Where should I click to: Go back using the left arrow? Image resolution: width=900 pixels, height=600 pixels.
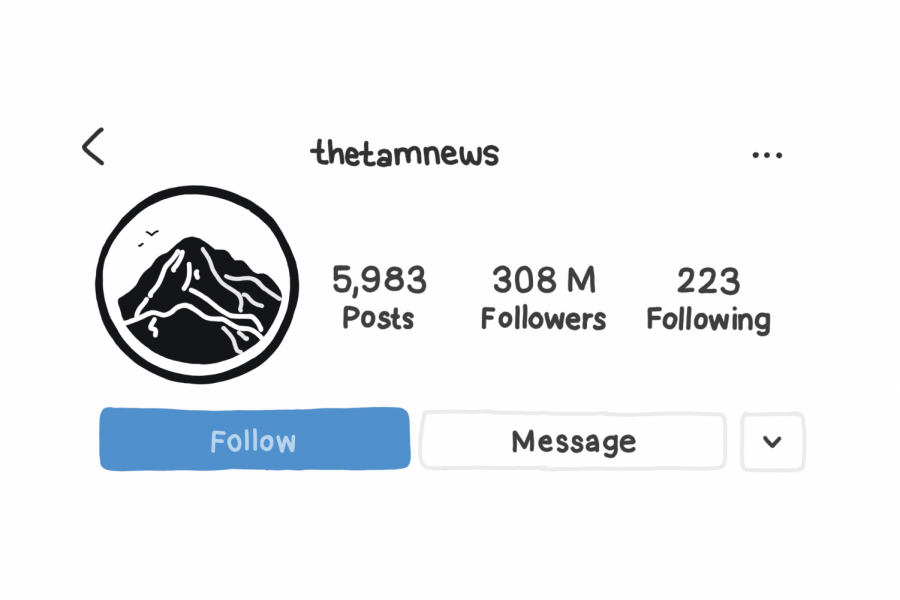coord(93,146)
